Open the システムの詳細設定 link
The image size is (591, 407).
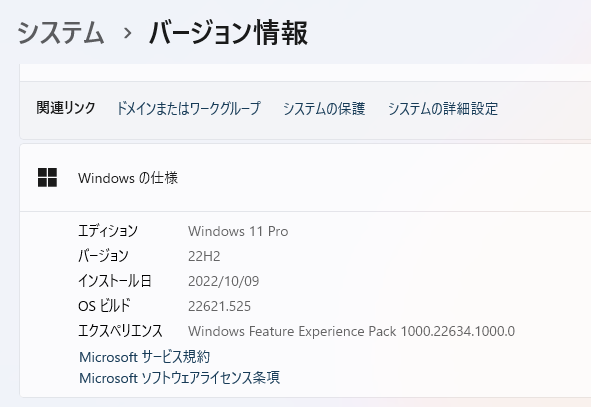click(x=443, y=109)
